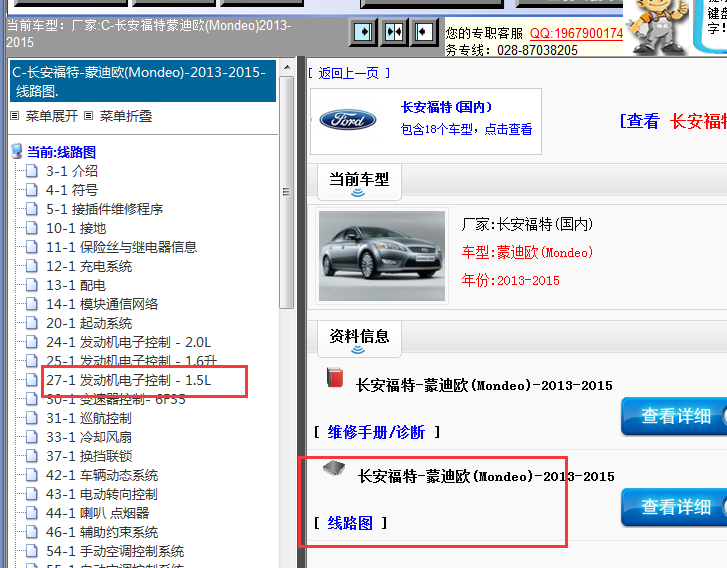Open tree item 11-1 保险丝与继电器信息
The image size is (727, 568).
tap(121, 247)
